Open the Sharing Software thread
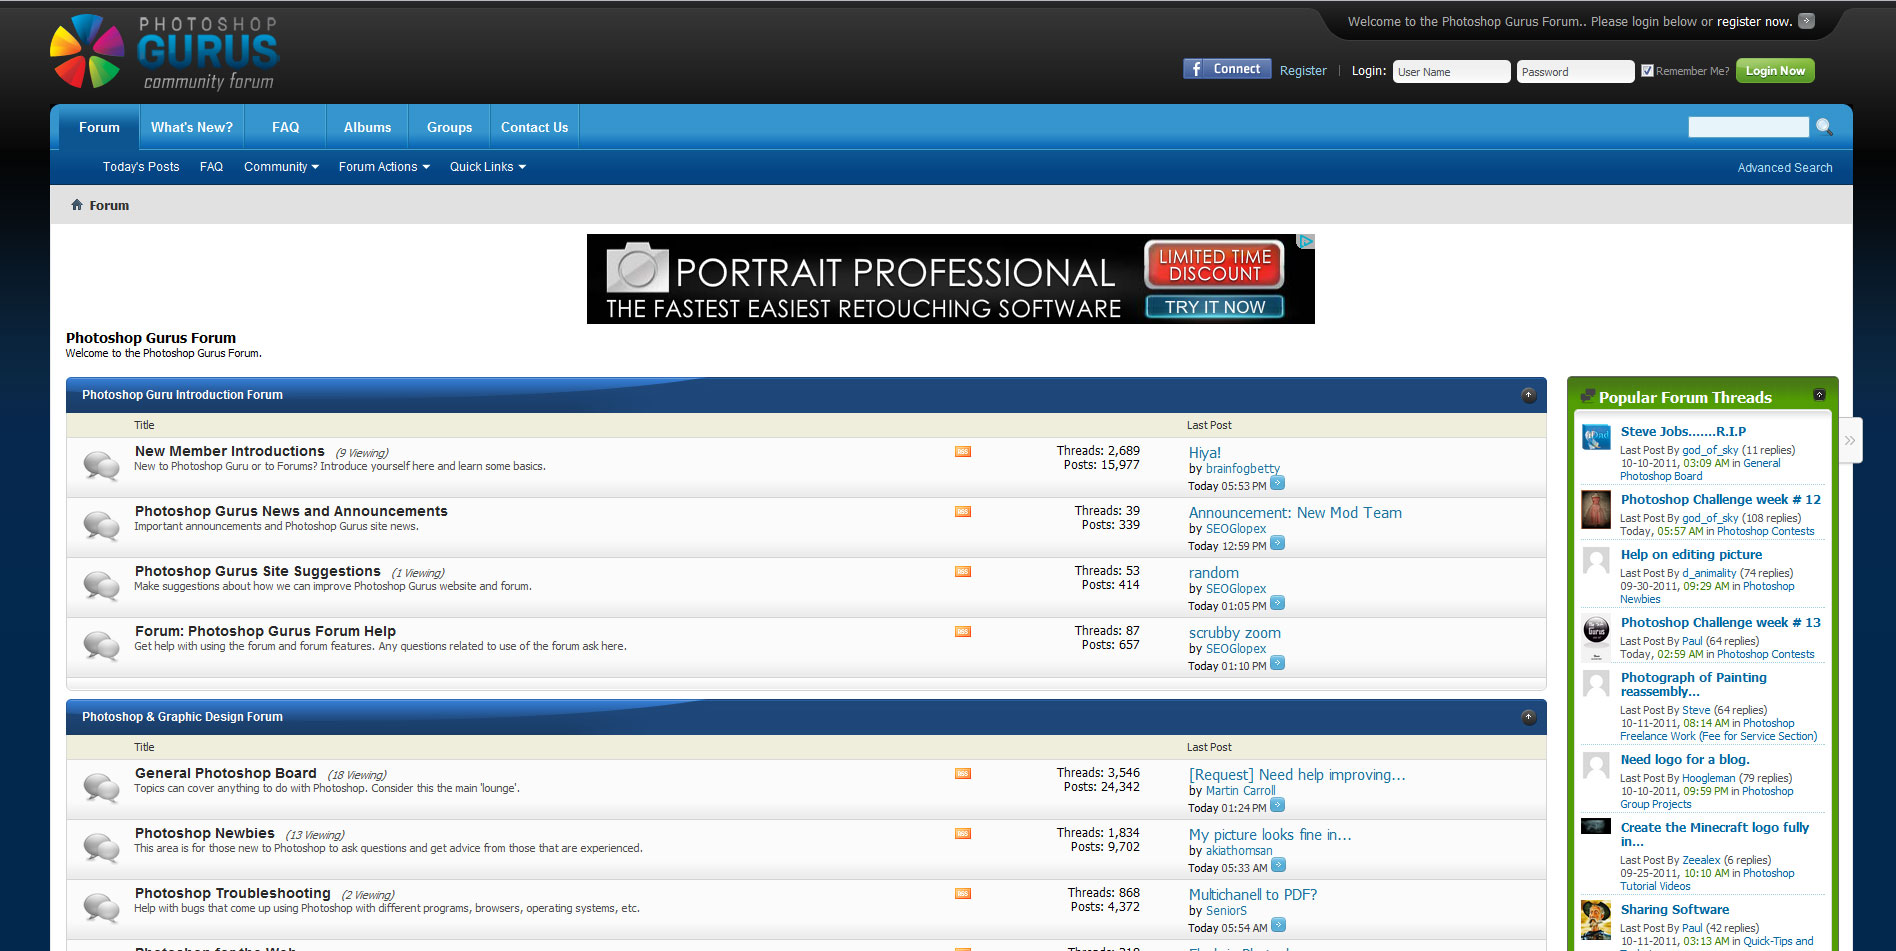 (1674, 909)
